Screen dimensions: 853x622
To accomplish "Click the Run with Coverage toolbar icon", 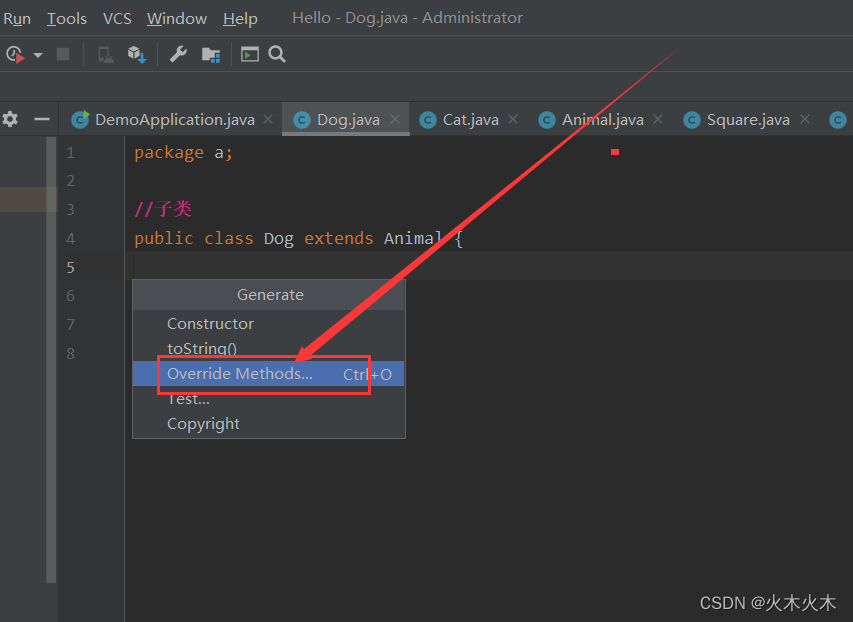I will (x=15, y=54).
